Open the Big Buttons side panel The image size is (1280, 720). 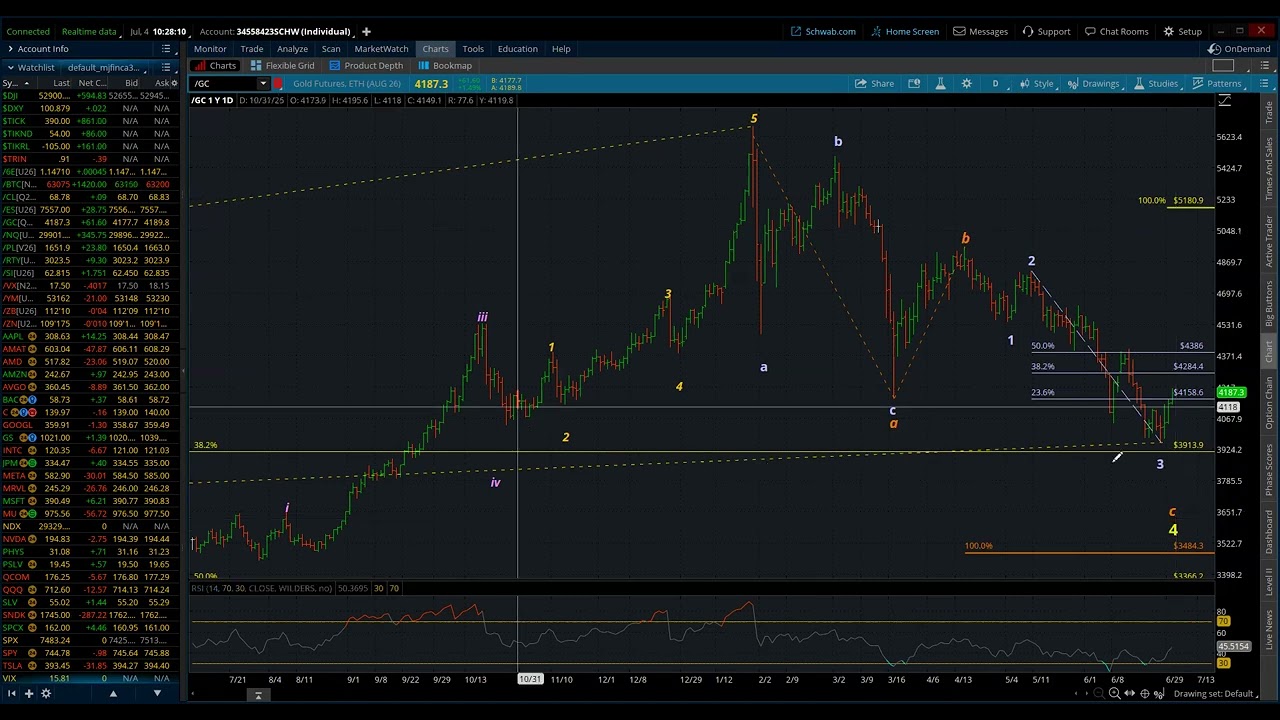1270,304
